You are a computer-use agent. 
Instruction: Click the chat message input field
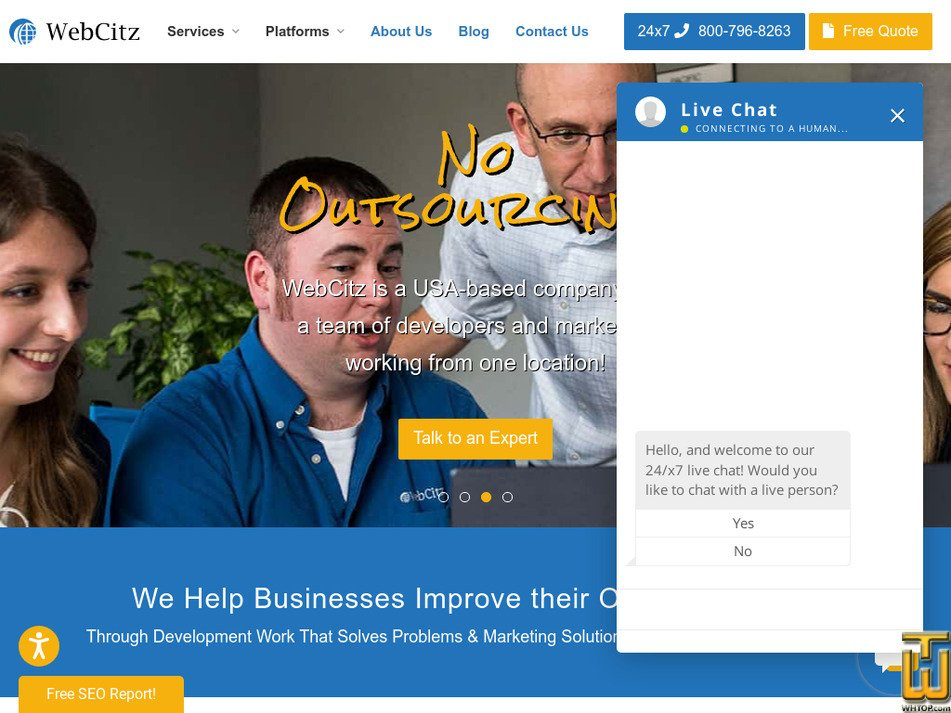(x=770, y=609)
